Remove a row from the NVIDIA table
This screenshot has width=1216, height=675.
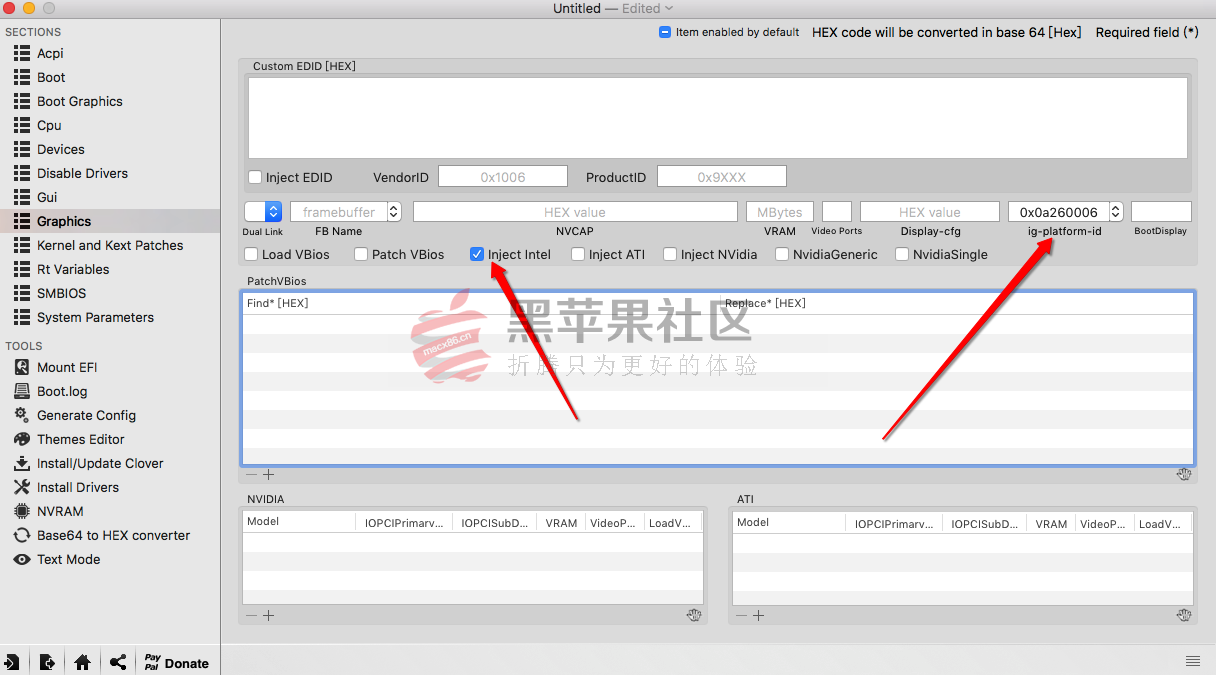point(251,615)
